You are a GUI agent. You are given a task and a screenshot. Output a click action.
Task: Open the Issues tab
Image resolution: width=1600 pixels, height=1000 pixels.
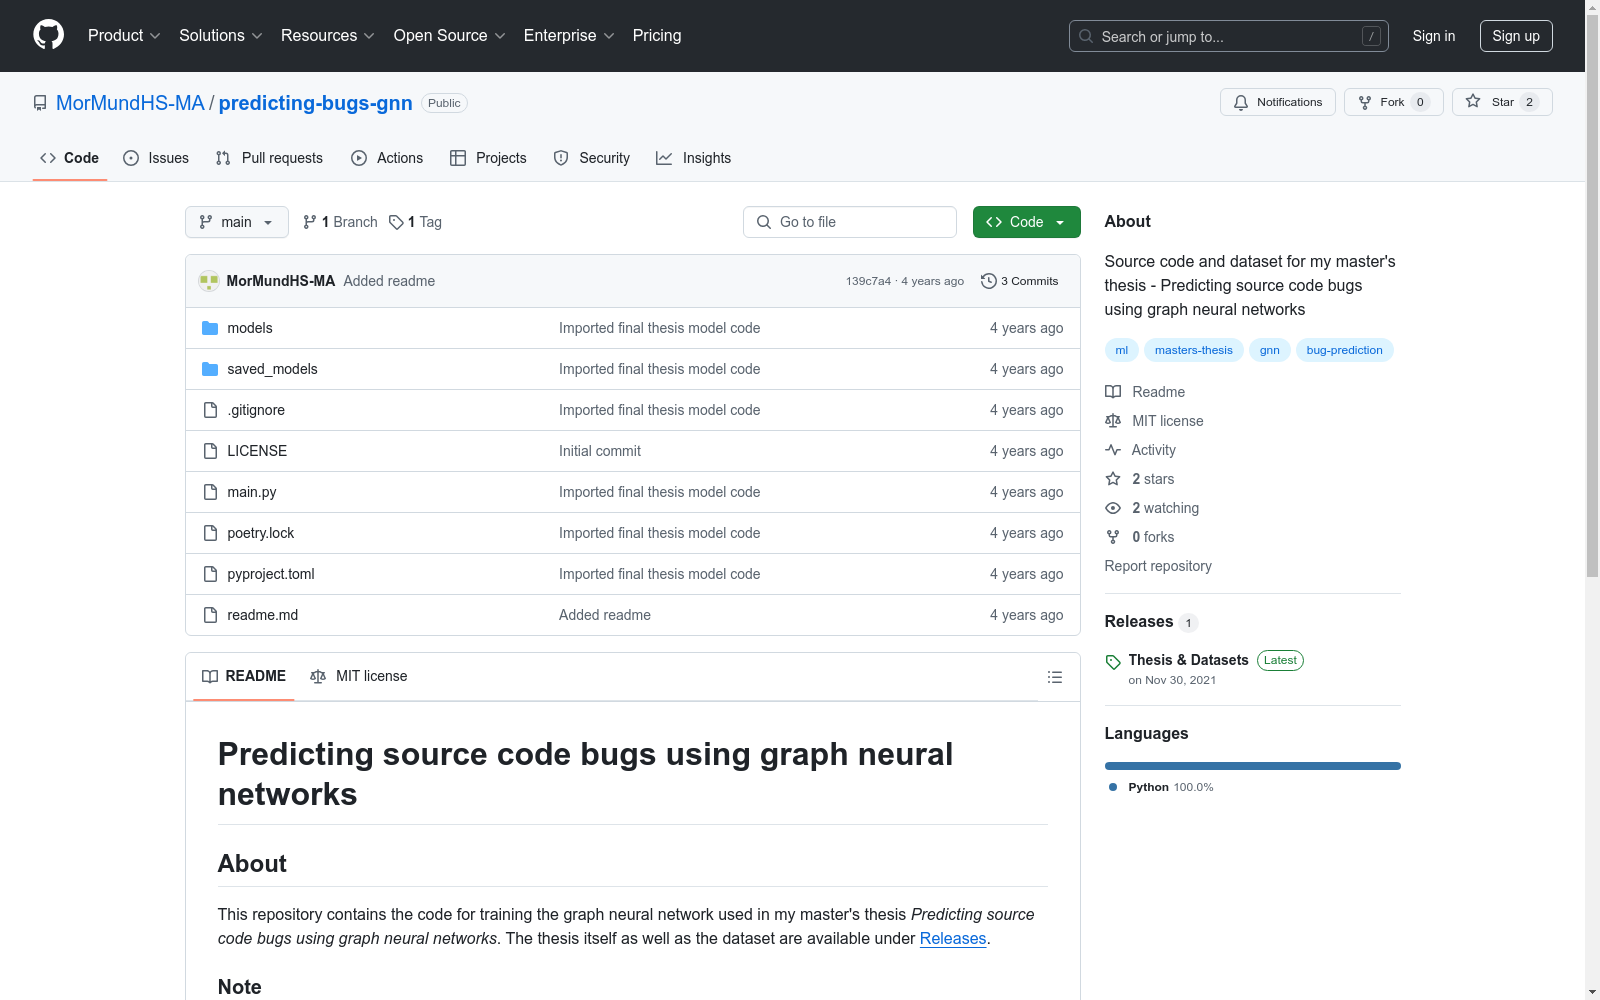156,158
